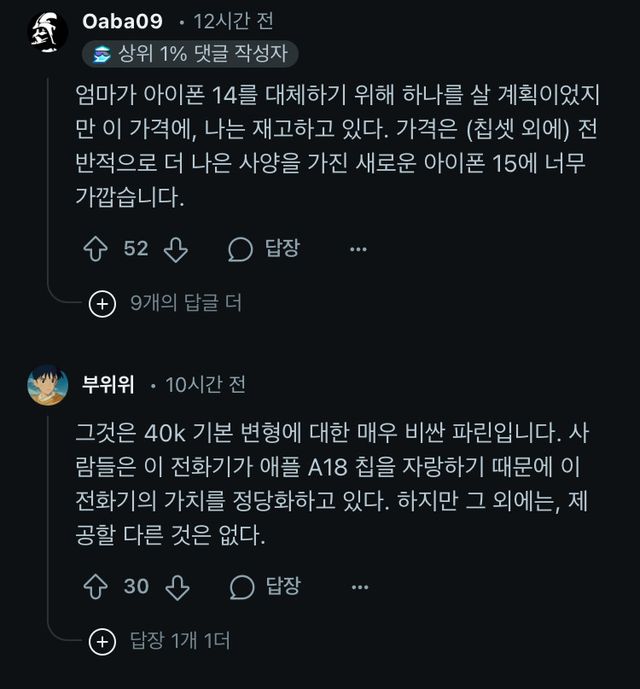Open the 10시간 전 timestamp link
This screenshot has height=689, width=640.
205,384
